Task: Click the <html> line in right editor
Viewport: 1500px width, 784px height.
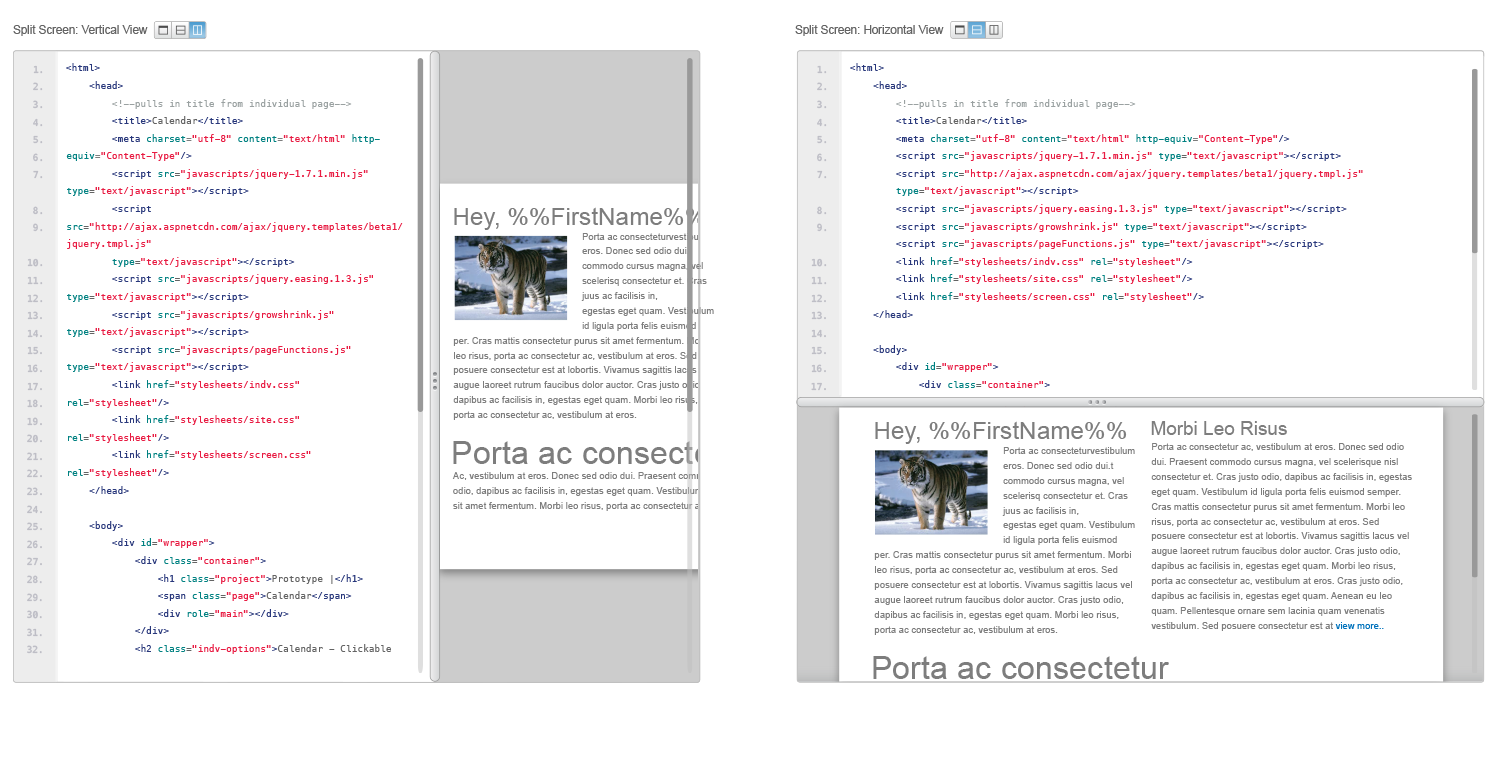Action: click(867, 68)
